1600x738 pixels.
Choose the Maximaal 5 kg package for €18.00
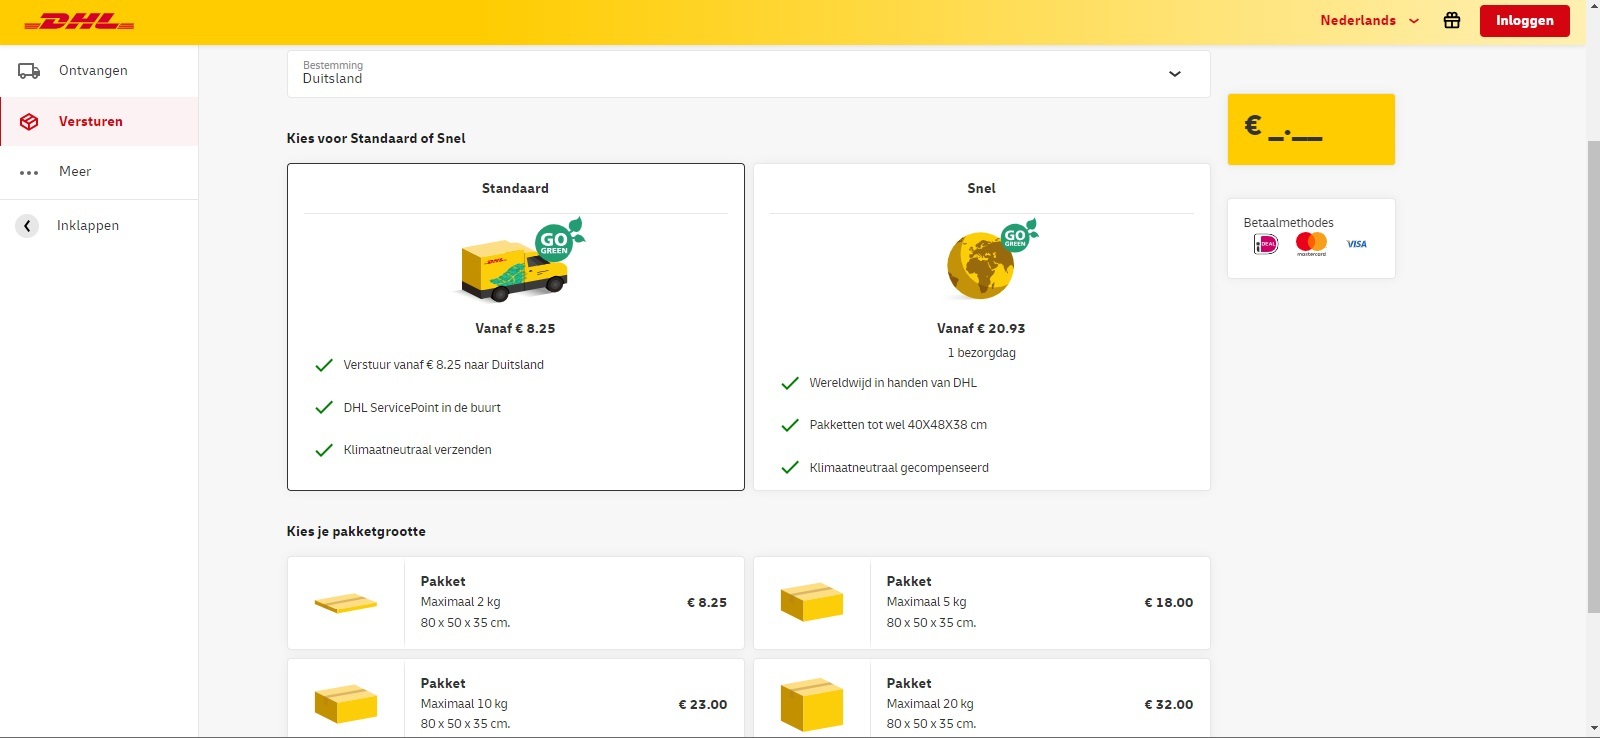[981, 603]
